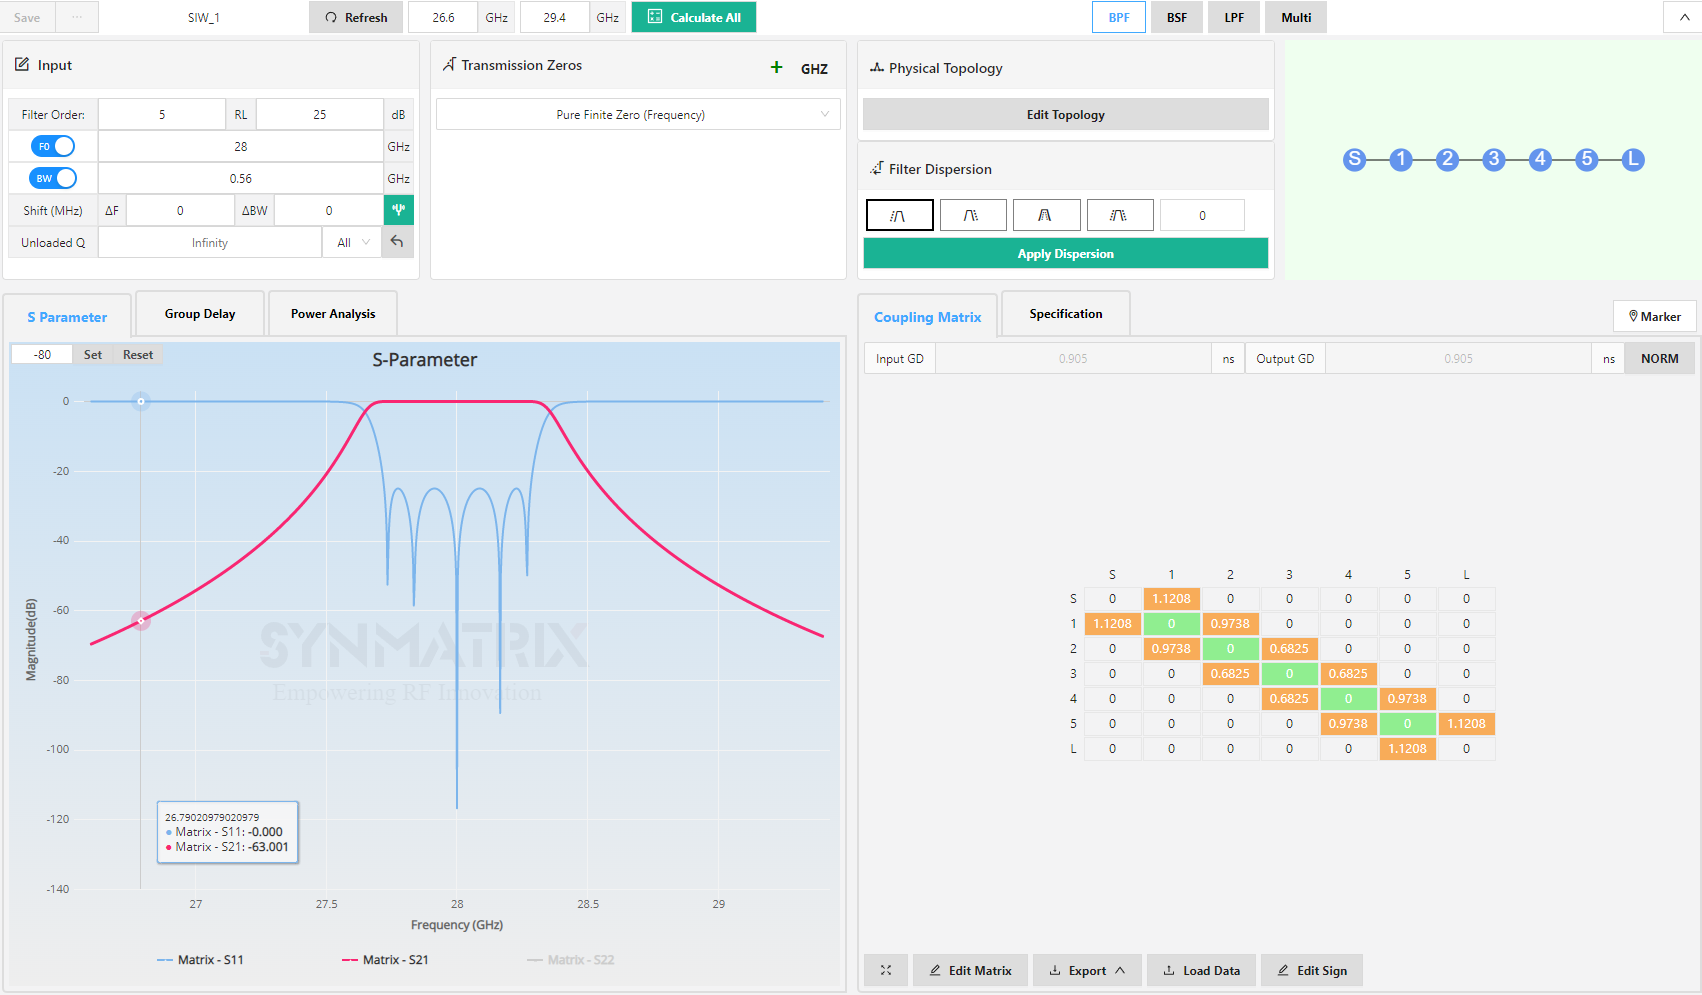The height and width of the screenshot is (995, 1702).
Task: Pick the double-sided dotted dispersion icon
Action: pos(1120,214)
